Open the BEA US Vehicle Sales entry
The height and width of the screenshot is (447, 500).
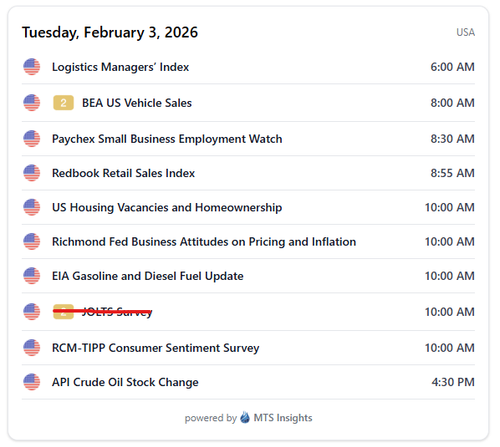click(x=137, y=103)
